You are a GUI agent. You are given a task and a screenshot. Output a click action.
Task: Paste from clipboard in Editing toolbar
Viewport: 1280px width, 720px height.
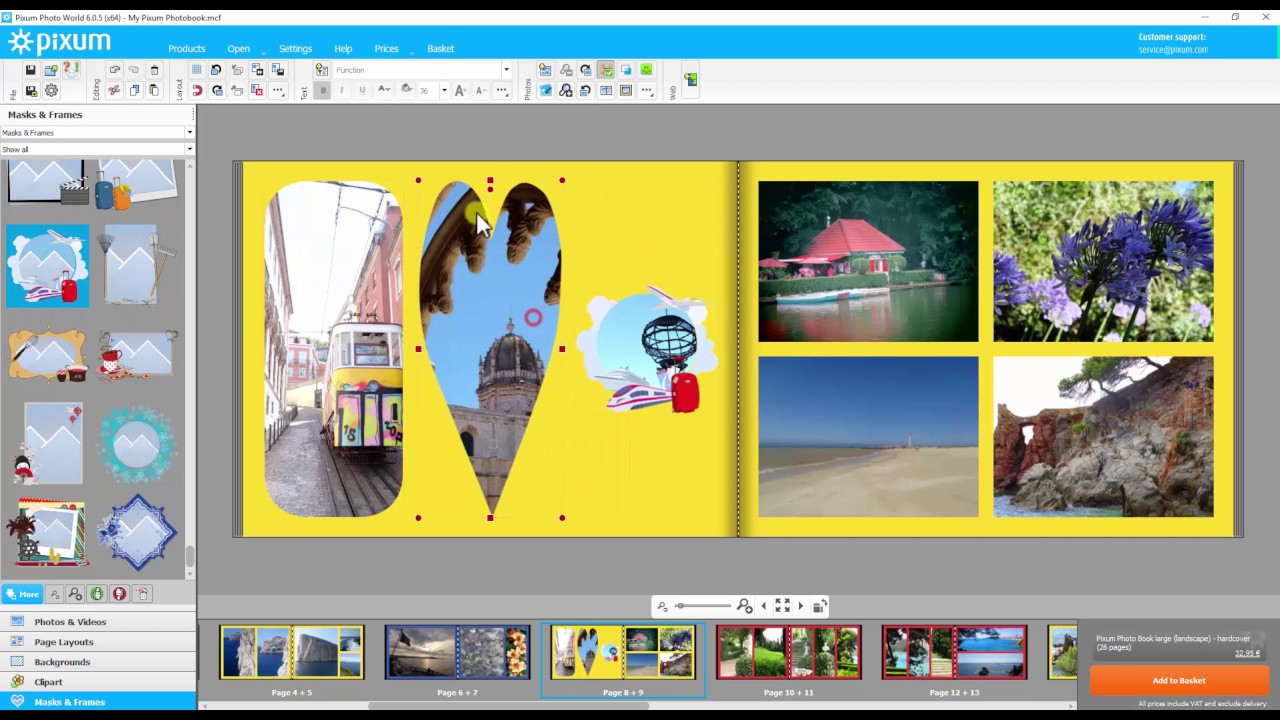point(154,91)
